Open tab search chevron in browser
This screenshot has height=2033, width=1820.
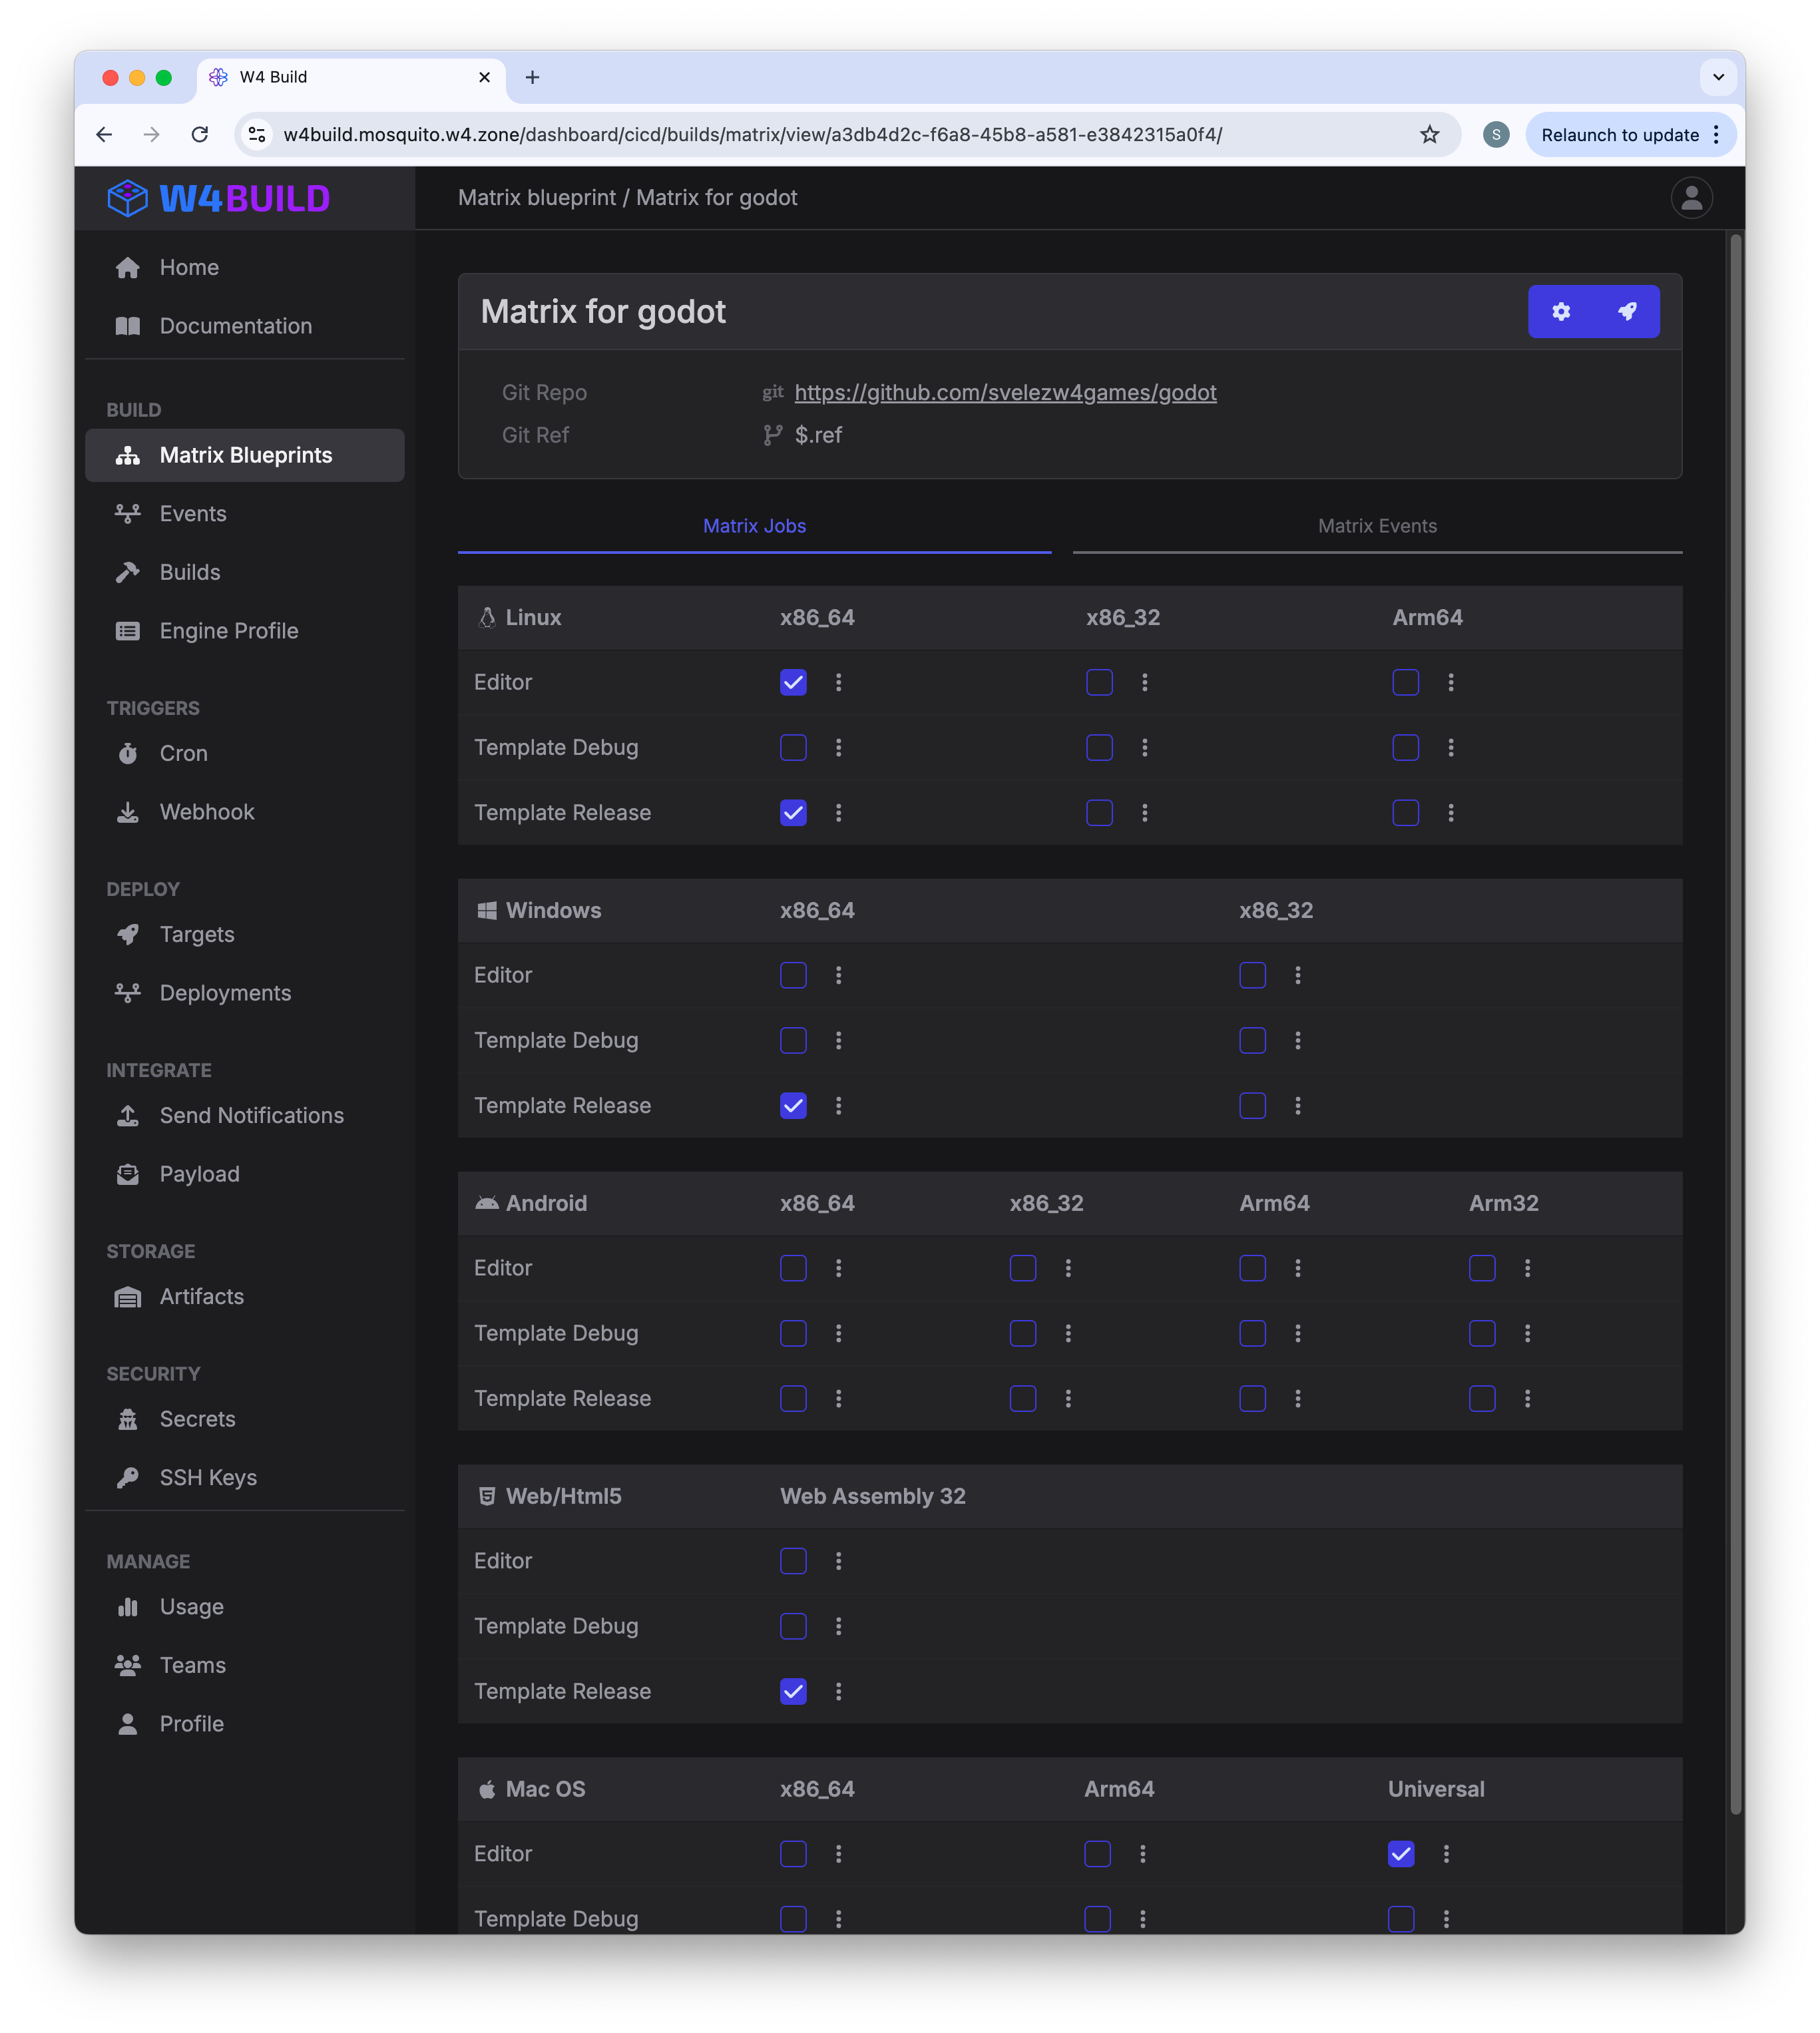(1718, 77)
